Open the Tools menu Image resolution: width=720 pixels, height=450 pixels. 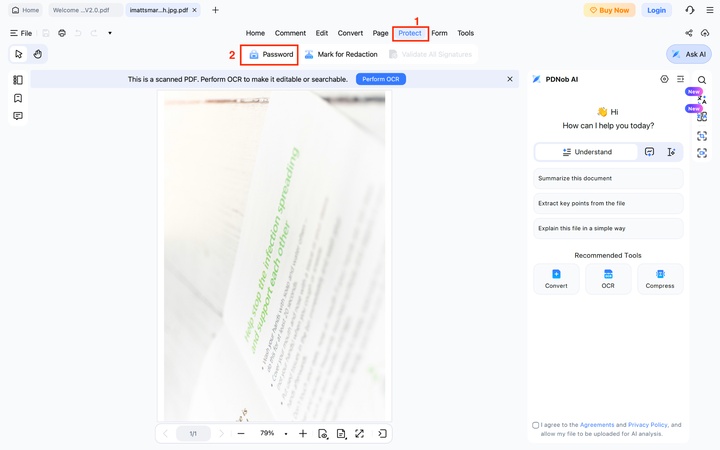pos(466,33)
